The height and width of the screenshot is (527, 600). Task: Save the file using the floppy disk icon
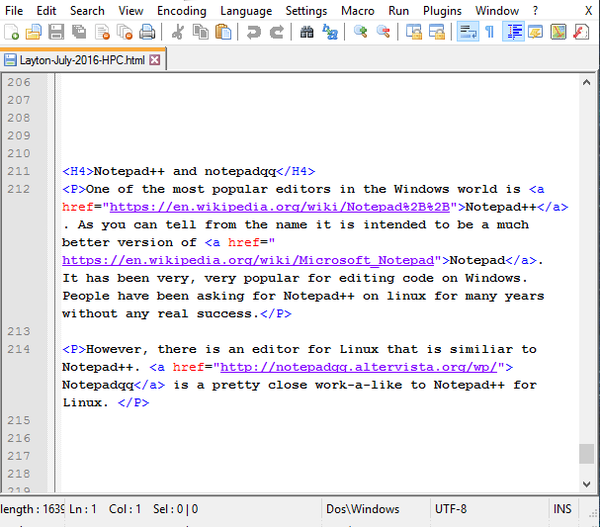pos(56,32)
